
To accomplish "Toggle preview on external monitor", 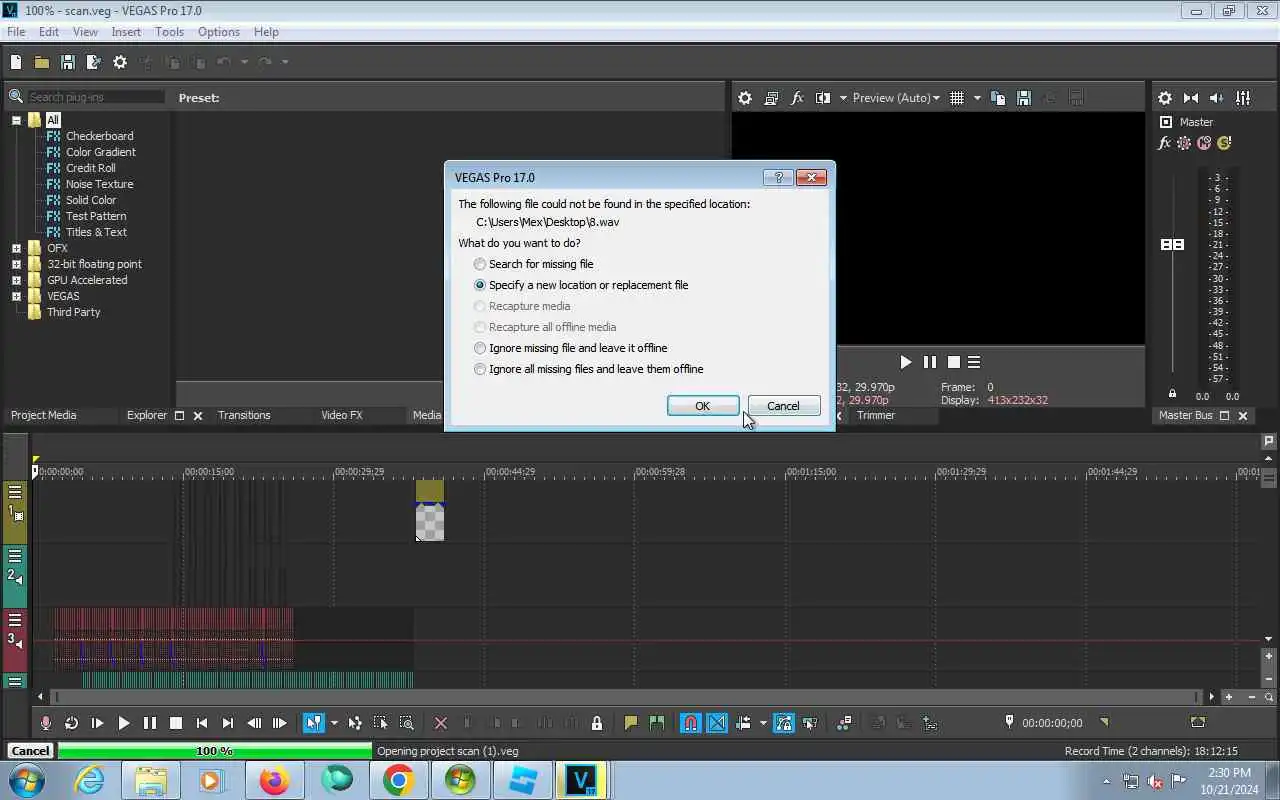I will click(771, 98).
